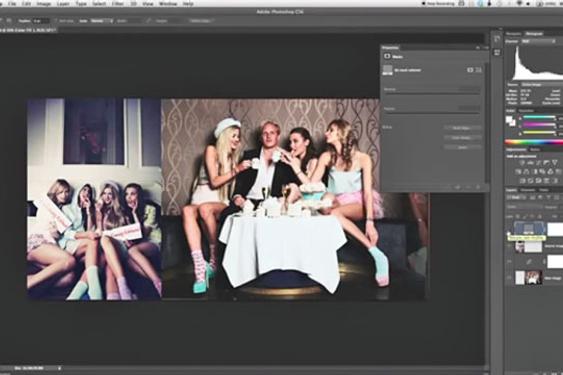563x375 pixels.
Task: Click the Masks icon in Properties panel
Action: click(x=387, y=56)
